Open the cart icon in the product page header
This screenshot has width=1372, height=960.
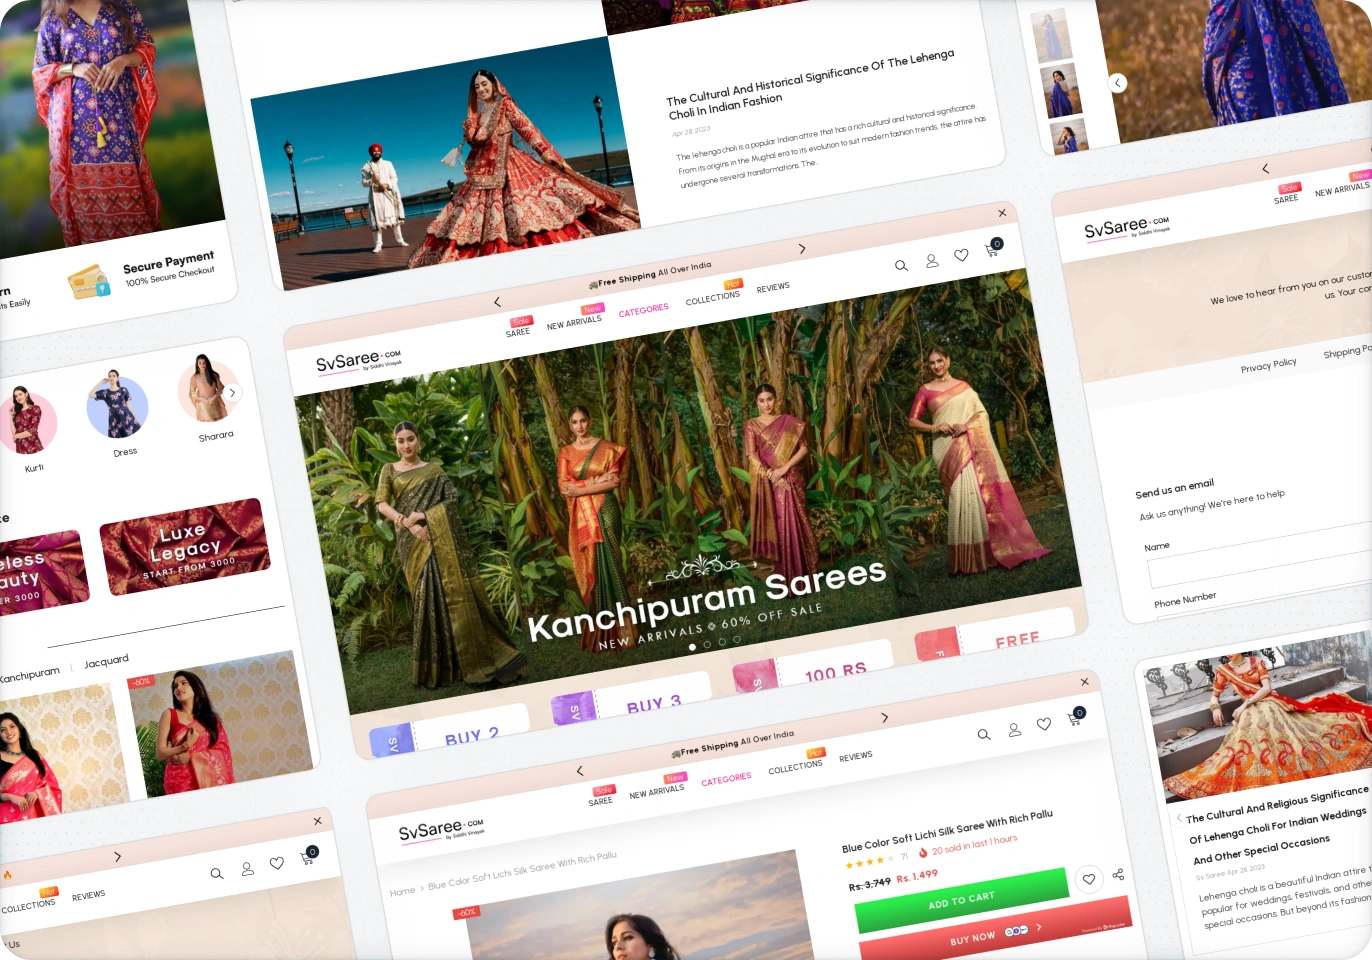1075,717
